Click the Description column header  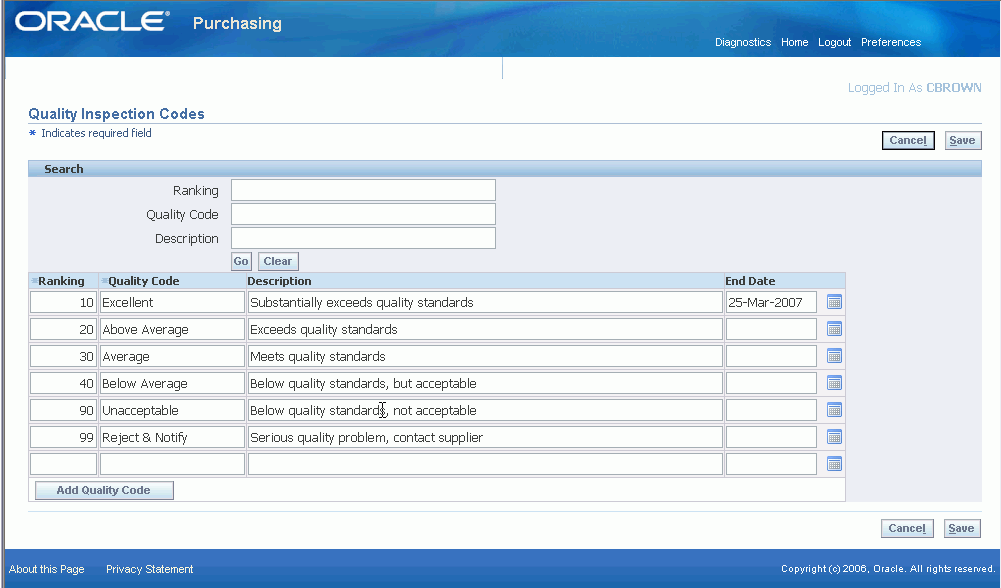coord(280,281)
